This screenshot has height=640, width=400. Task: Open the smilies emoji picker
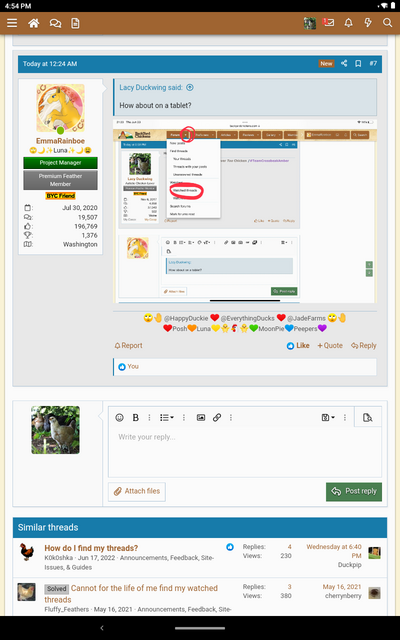(x=119, y=418)
